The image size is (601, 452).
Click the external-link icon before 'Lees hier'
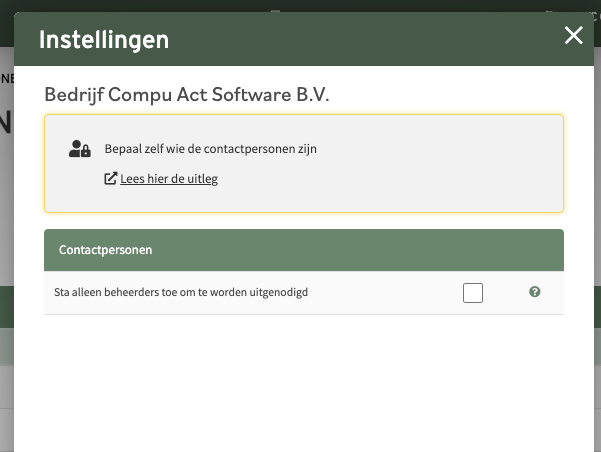tap(110, 179)
